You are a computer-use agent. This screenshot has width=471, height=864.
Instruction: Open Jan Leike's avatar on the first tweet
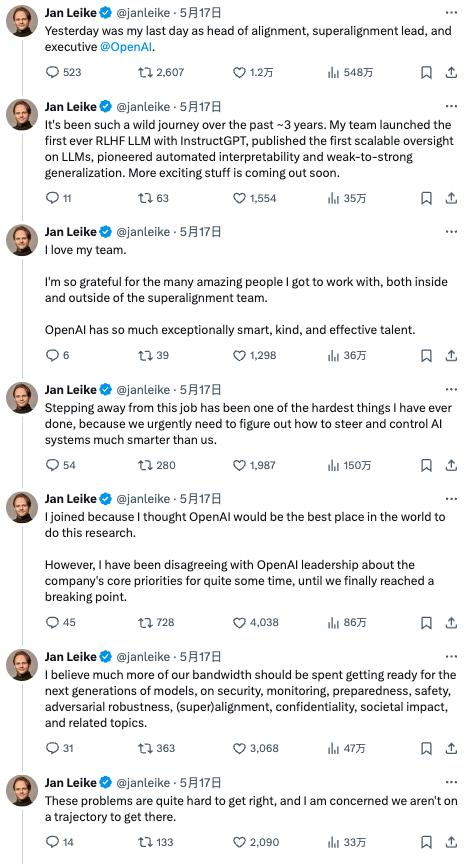pos(22,21)
